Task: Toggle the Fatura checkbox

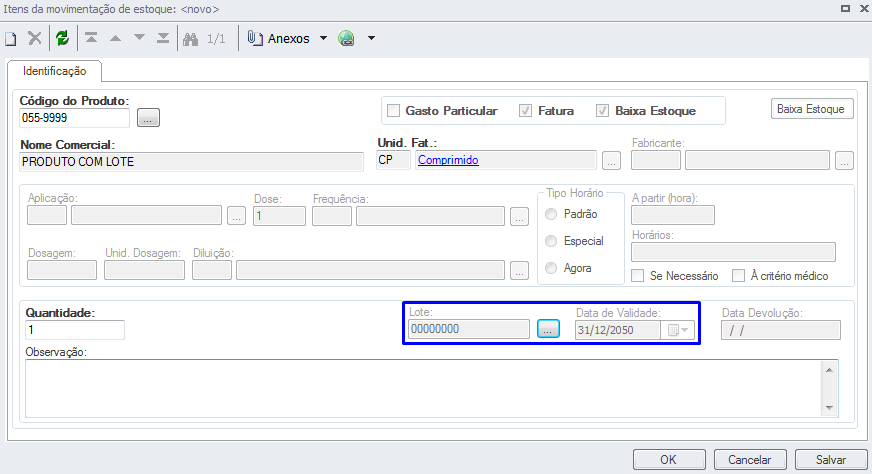Action: (525, 111)
